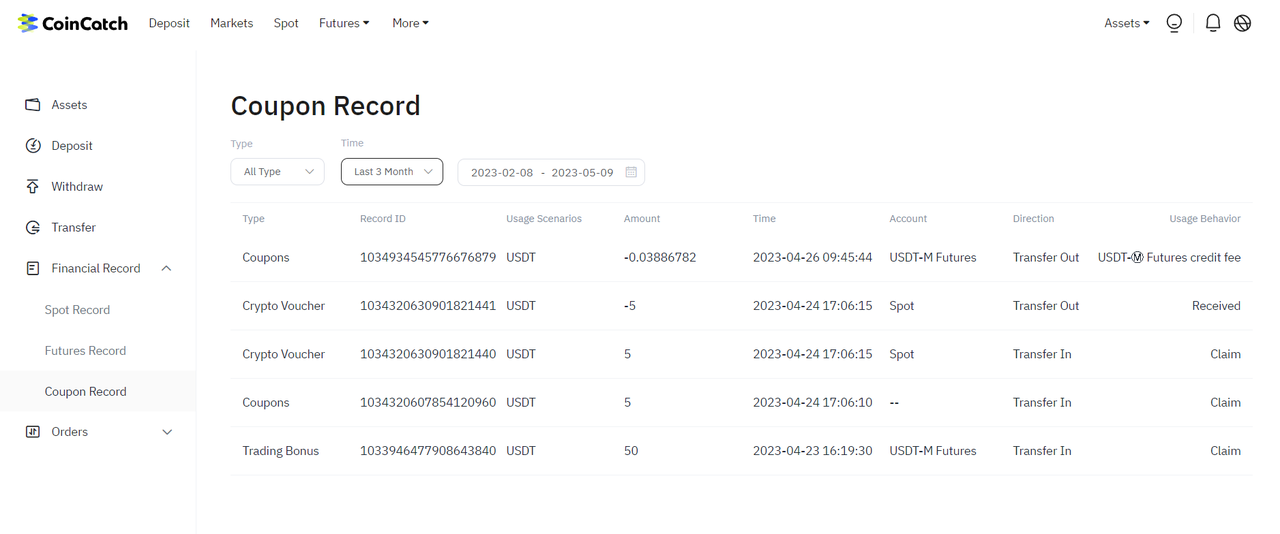This screenshot has width=1280, height=534.
Task: Open the Assets dropdown at top right
Action: click(1126, 23)
